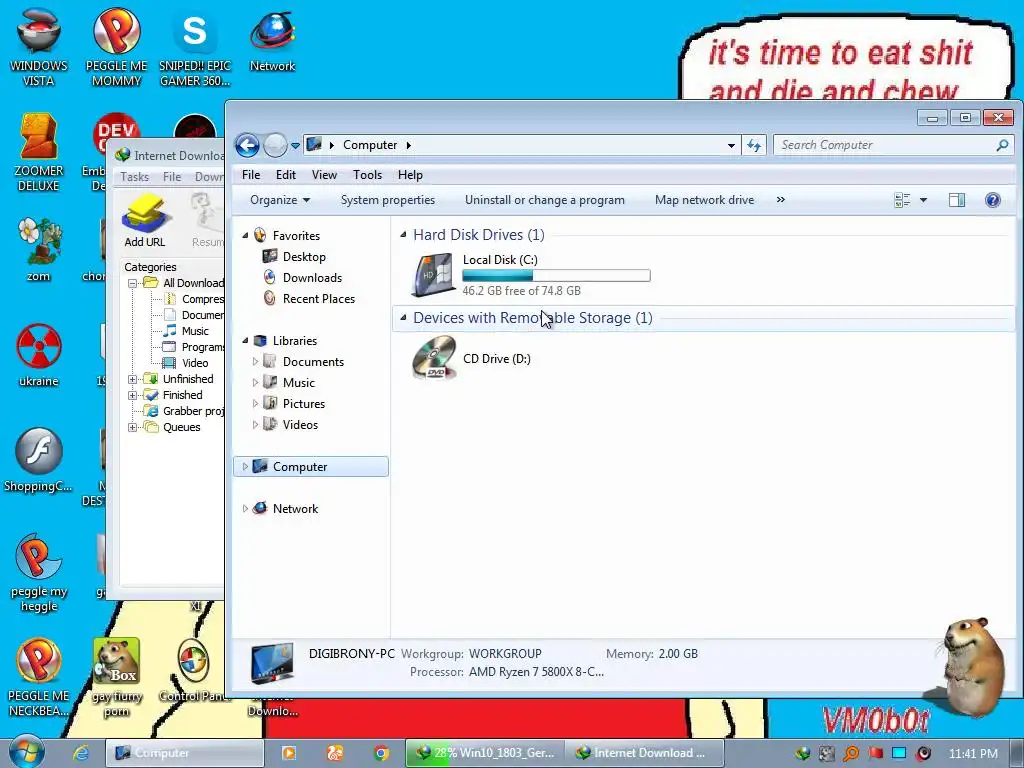
Task: Switch to 28% Win10_1803 download taskbar button
Action: click(483, 753)
